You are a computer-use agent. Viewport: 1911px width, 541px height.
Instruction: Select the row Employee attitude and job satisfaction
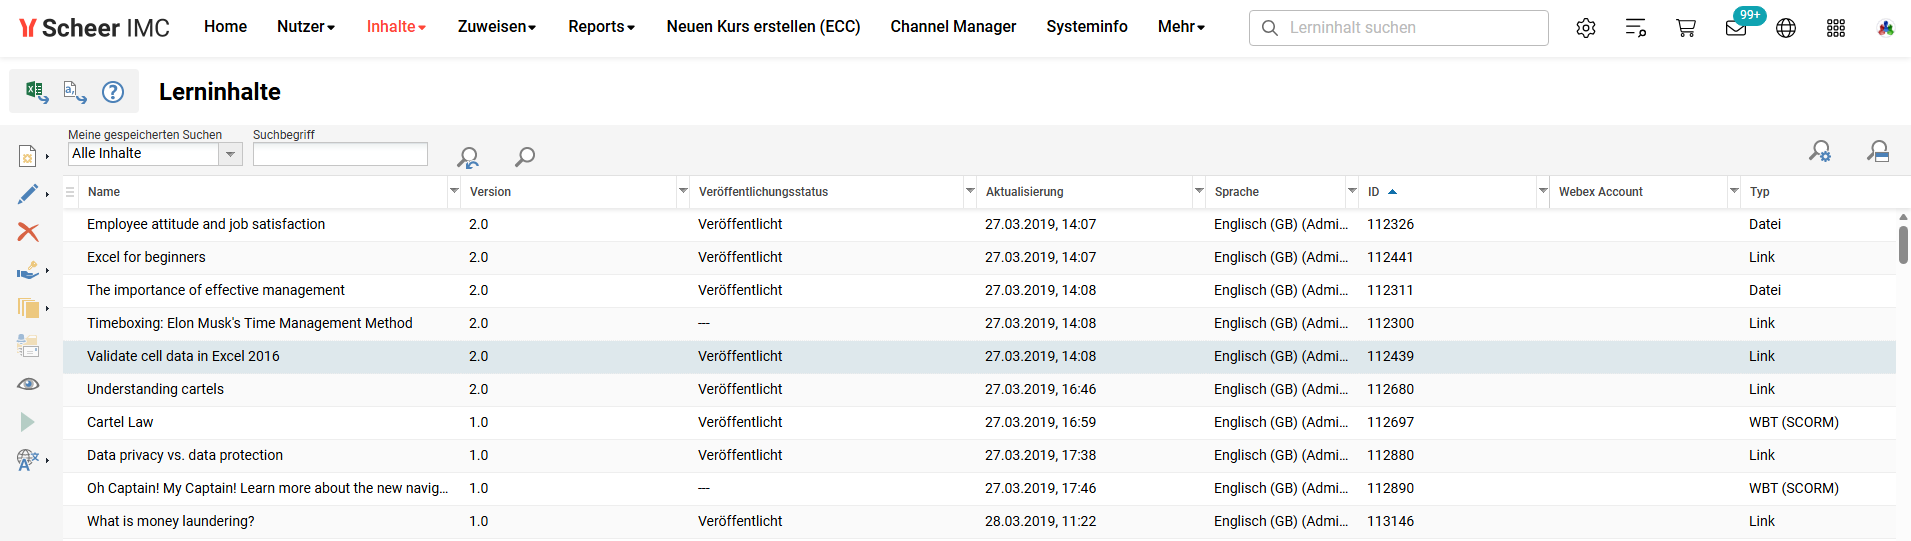[x=979, y=224]
